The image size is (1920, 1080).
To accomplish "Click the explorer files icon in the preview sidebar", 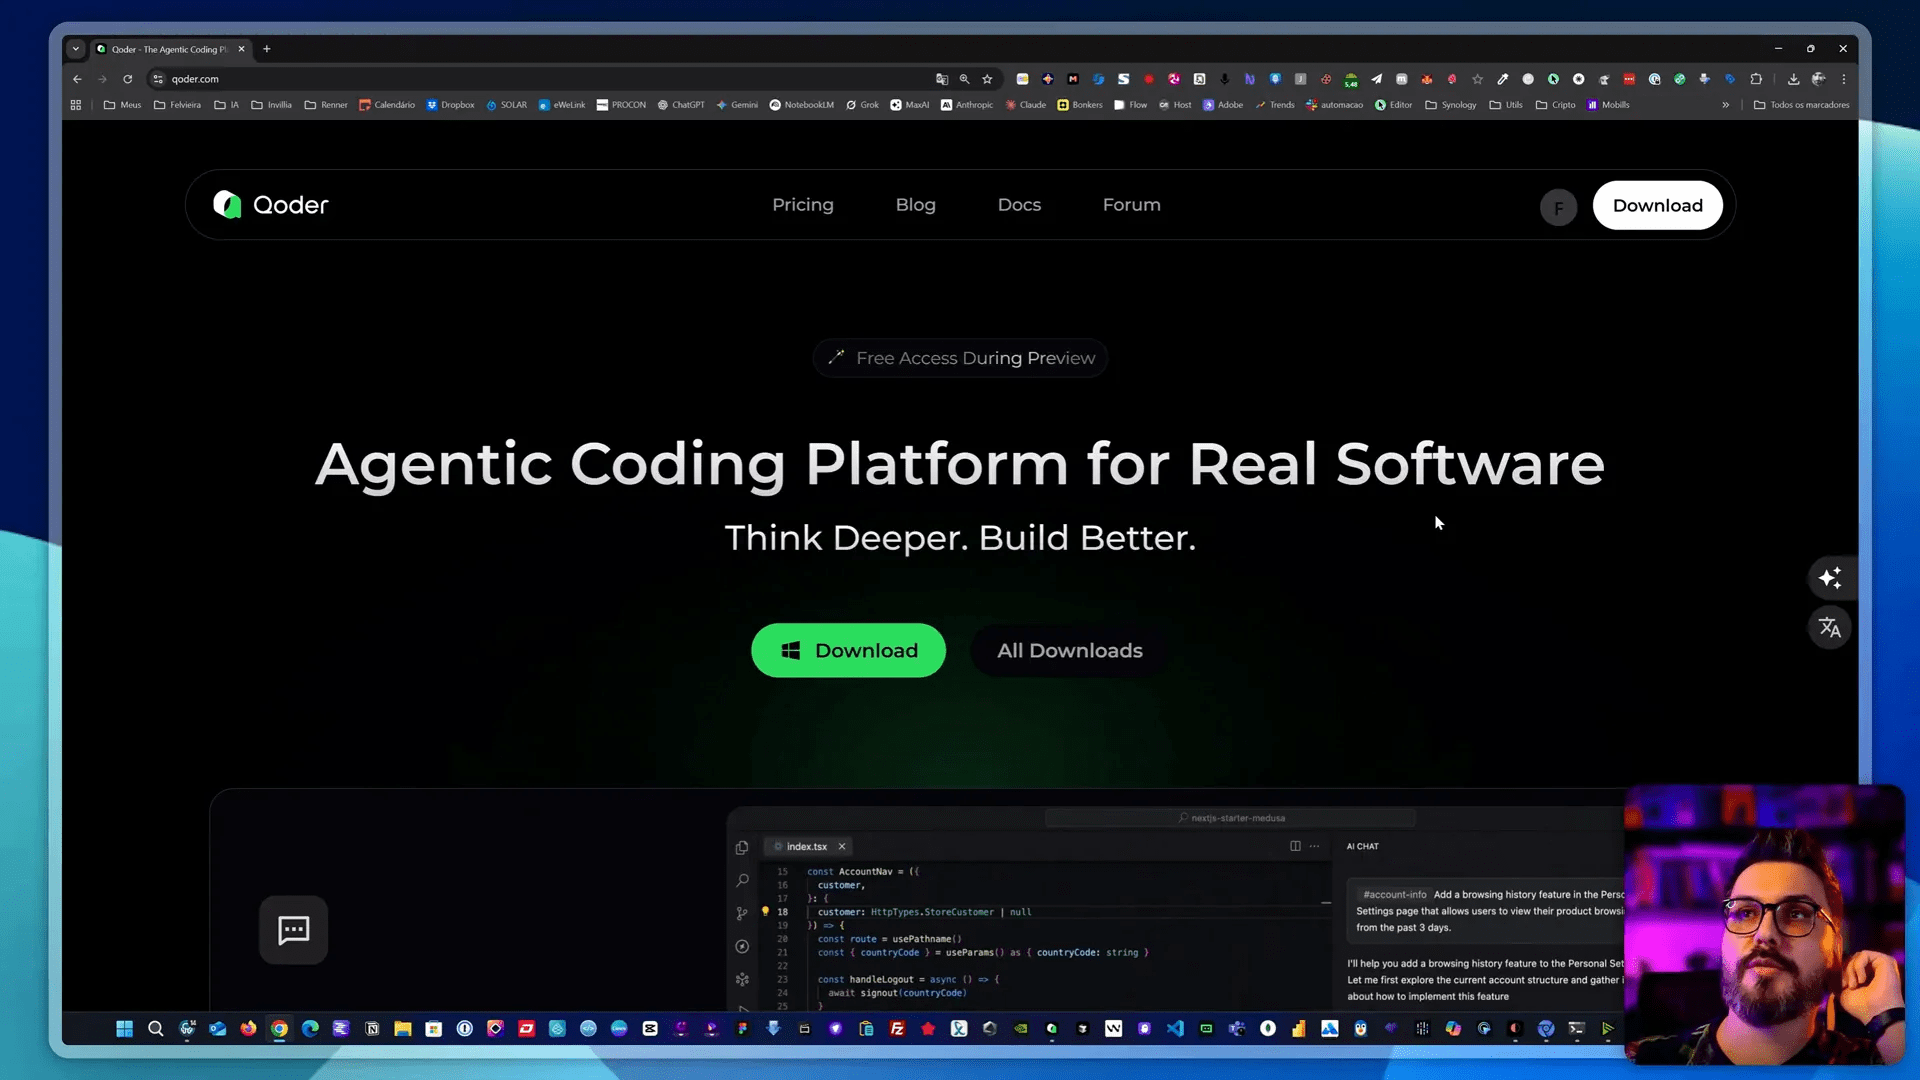I will (742, 848).
